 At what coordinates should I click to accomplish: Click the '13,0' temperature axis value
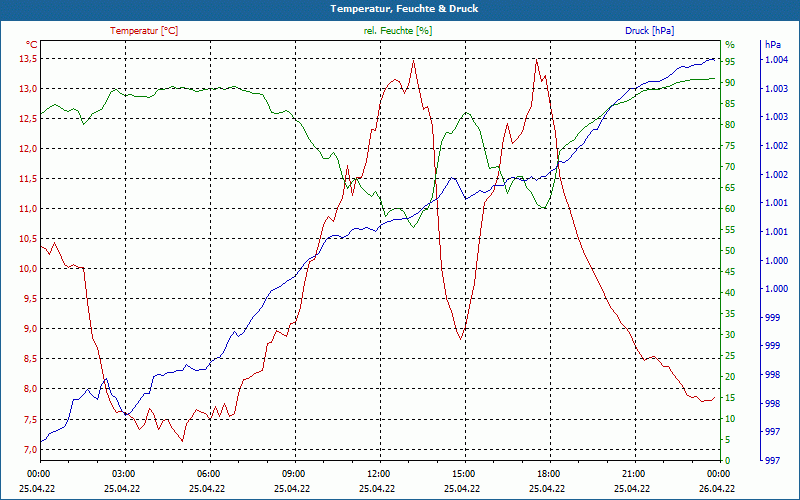pyautogui.click(x=29, y=89)
